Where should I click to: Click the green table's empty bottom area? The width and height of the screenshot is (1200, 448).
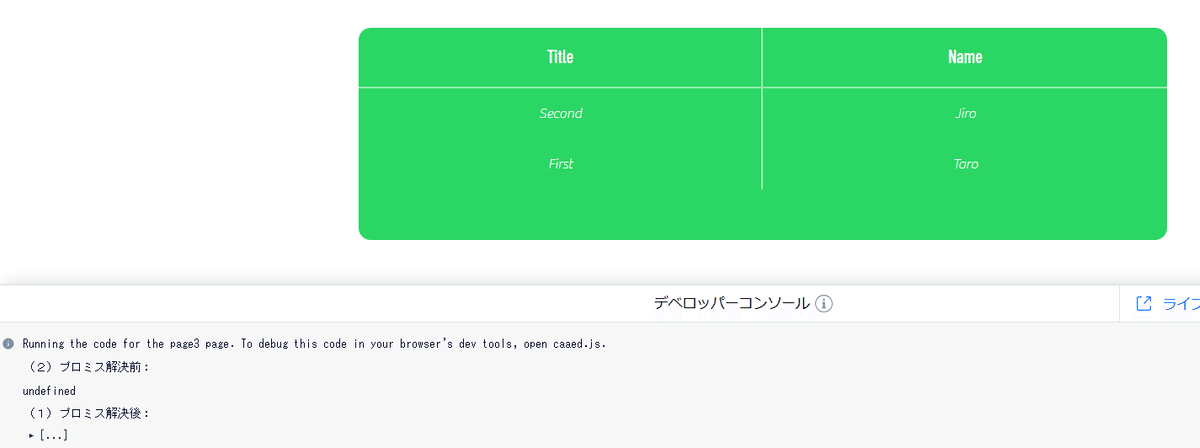(762, 214)
